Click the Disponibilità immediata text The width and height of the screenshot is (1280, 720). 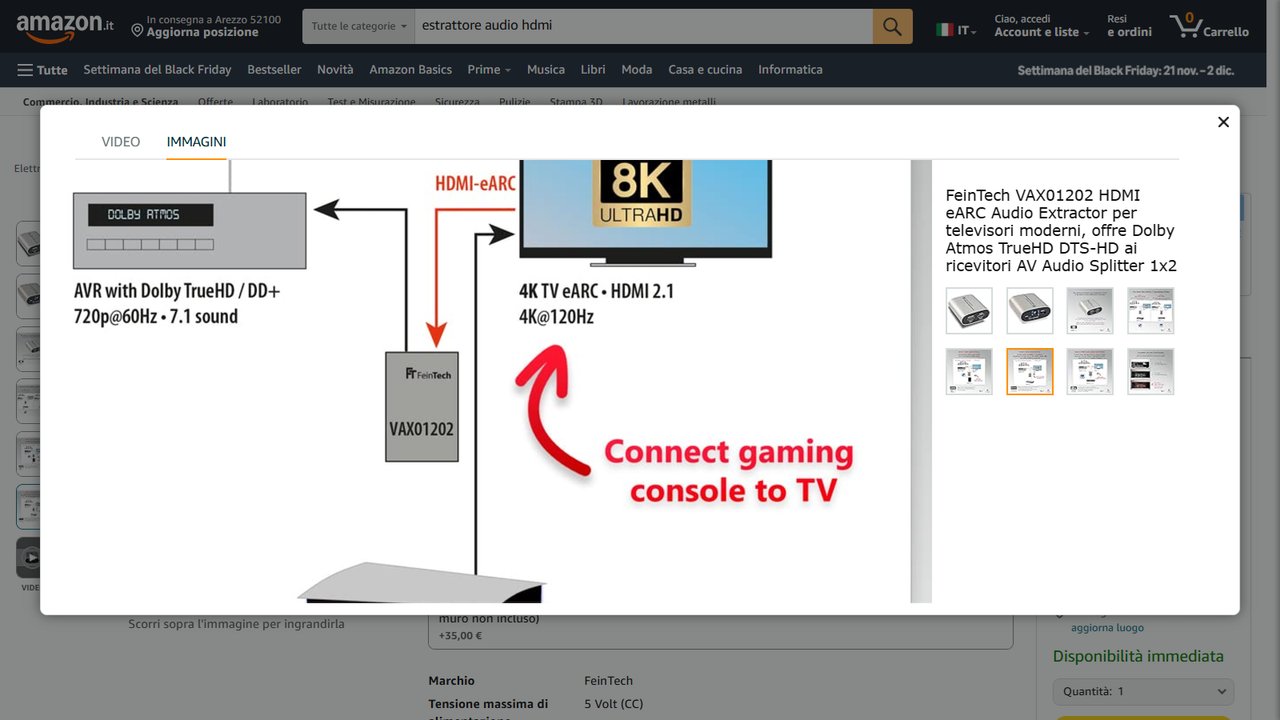point(1138,657)
